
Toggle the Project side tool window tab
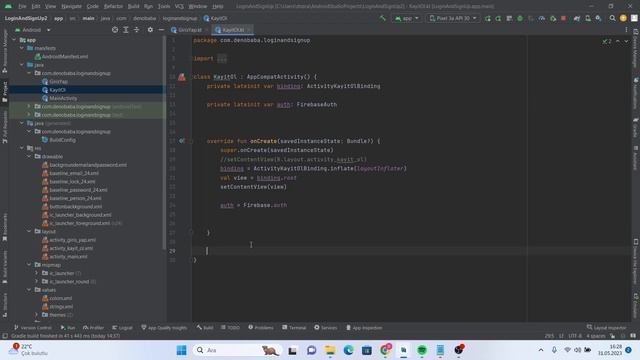(5, 92)
